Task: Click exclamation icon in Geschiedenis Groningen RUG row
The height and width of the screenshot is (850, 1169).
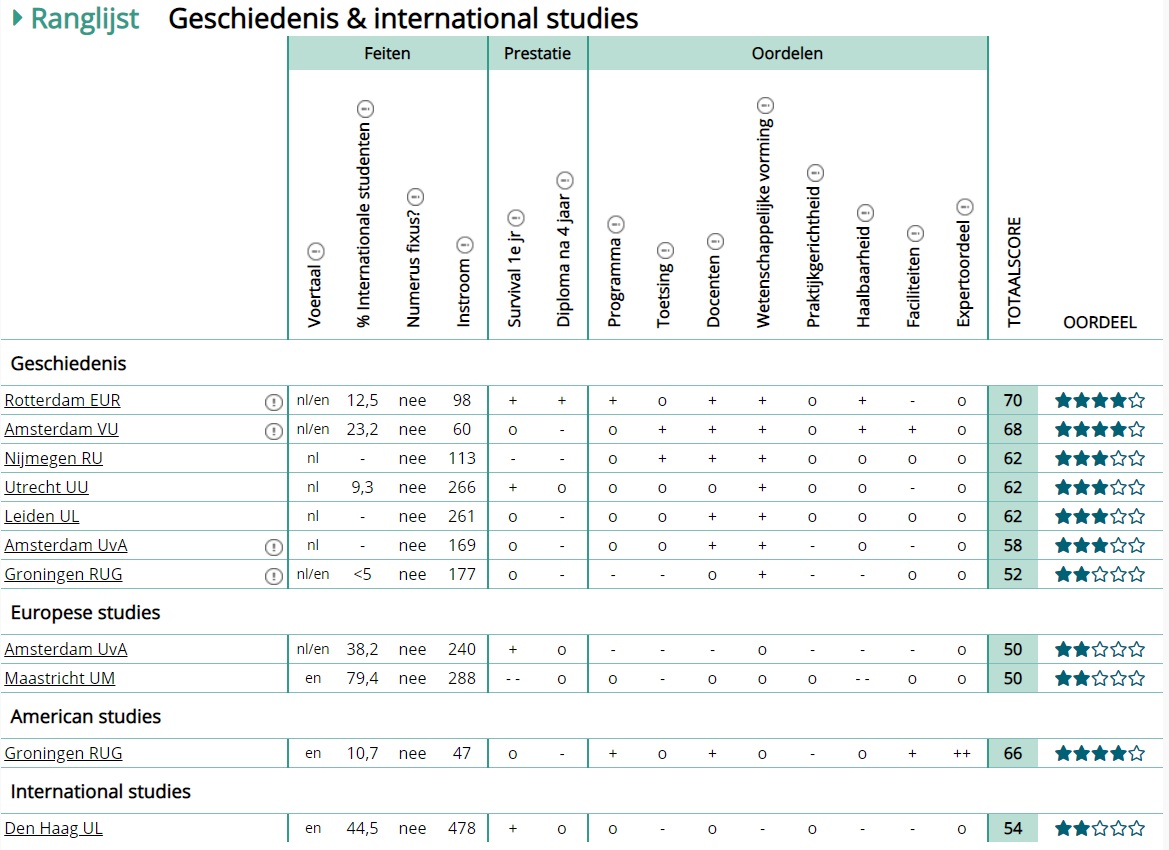Action: click(x=274, y=576)
